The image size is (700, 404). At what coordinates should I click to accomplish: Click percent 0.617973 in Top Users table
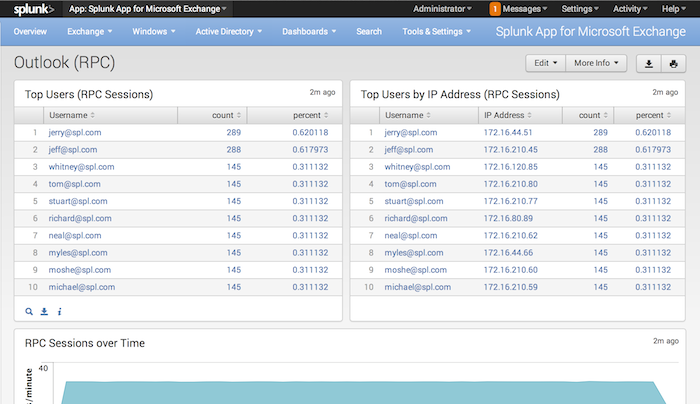[x=310, y=150]
